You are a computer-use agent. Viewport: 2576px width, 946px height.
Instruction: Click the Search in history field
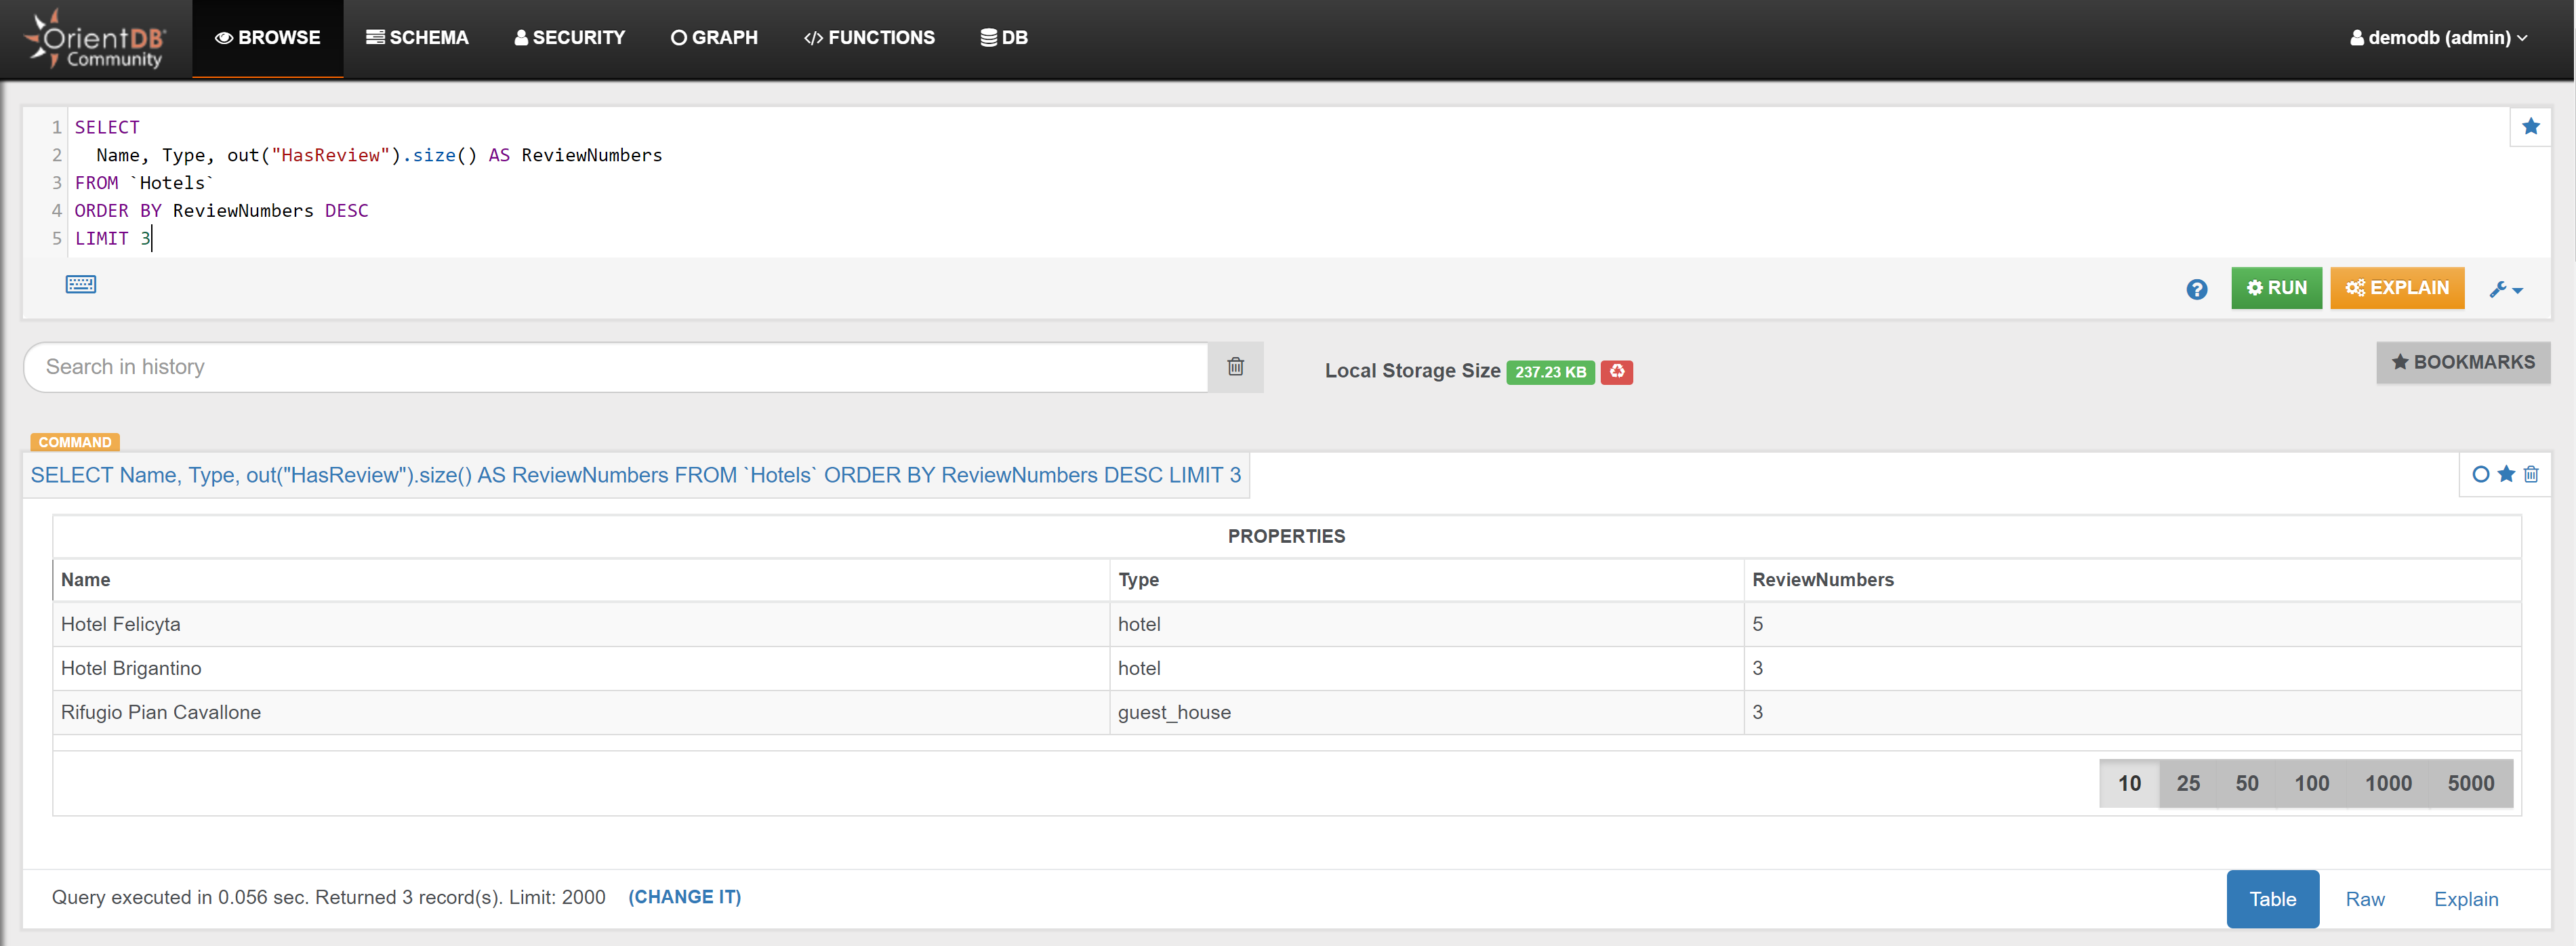click(615, 367)
